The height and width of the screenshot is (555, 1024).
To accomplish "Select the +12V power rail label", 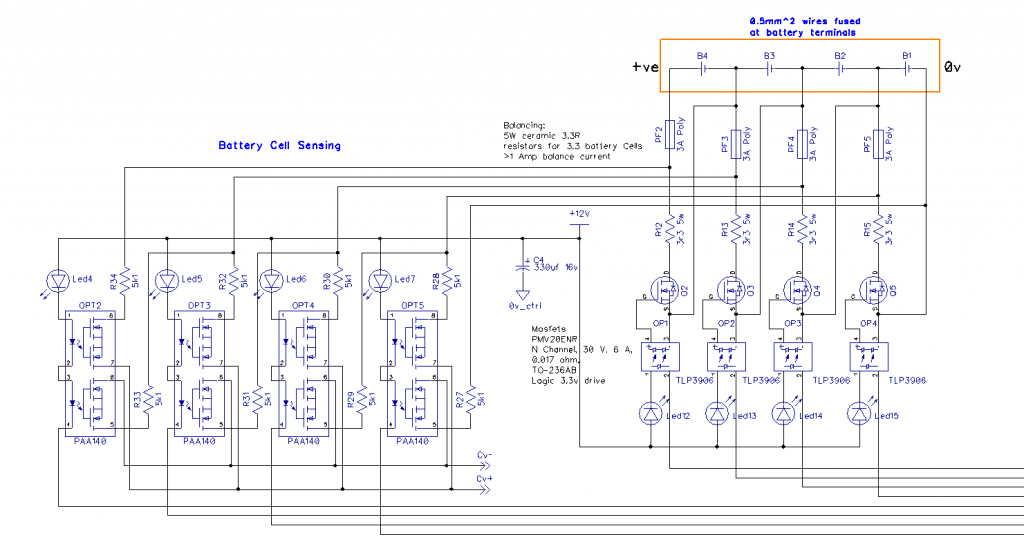I will [x=579, y=215].
